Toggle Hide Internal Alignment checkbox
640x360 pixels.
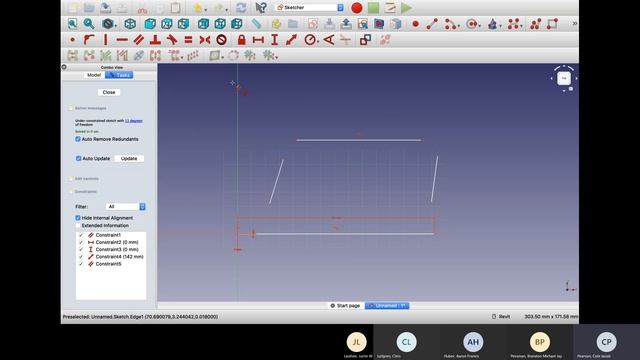point(78,218)
